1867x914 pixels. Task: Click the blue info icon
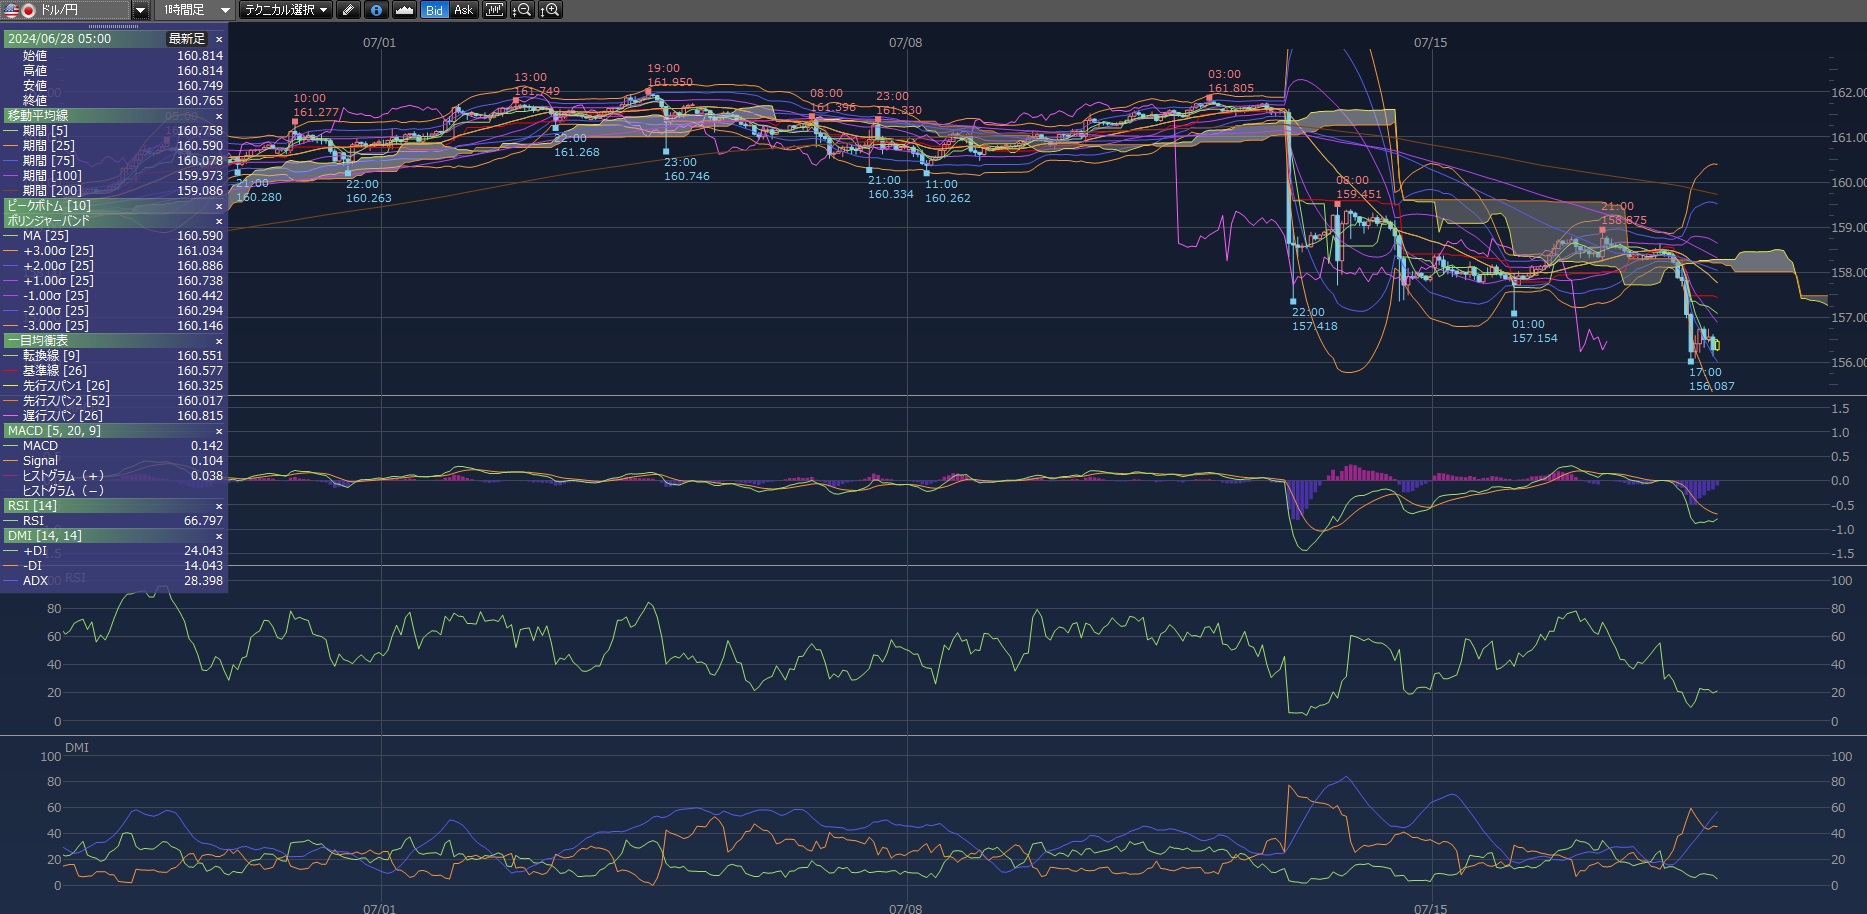pyautogui.click(x=376, y=10)
